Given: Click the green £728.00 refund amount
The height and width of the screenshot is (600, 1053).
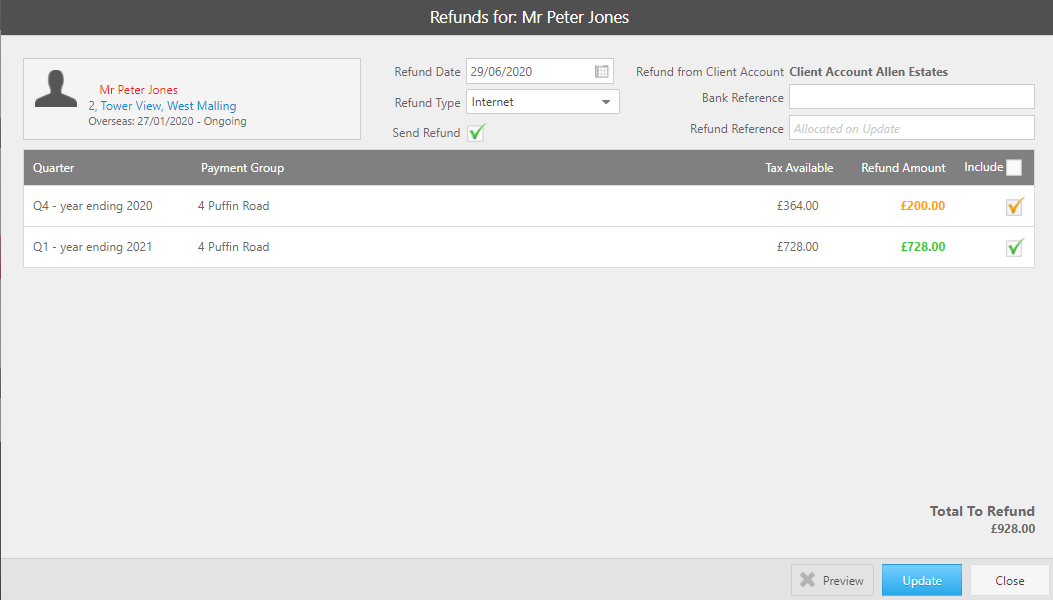Looking at the screenshot, I should 923,247.
